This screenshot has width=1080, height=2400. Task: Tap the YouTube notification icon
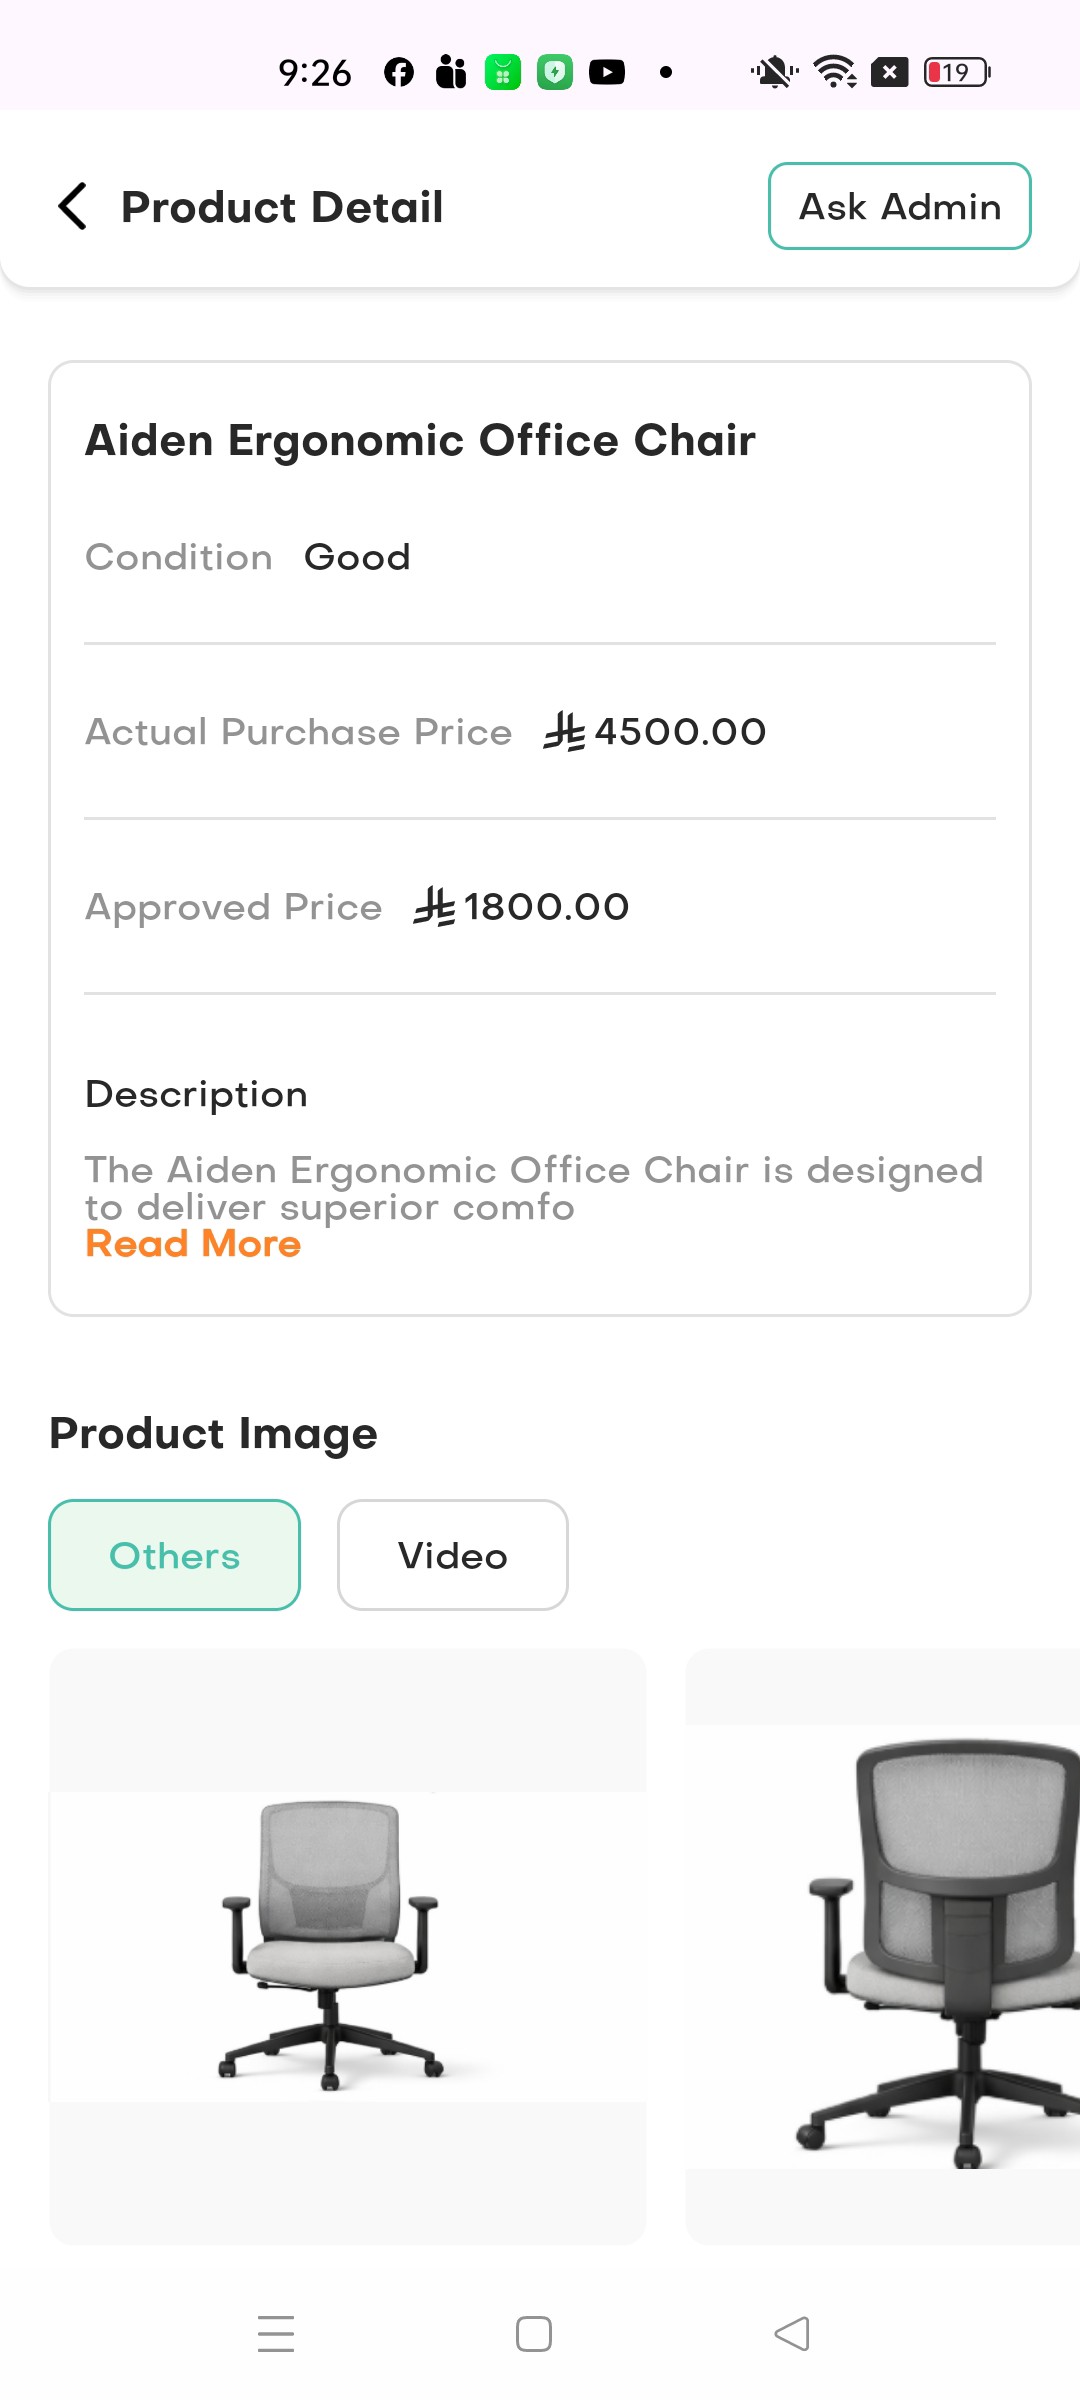pyautogui.click(x=607, y=73)
